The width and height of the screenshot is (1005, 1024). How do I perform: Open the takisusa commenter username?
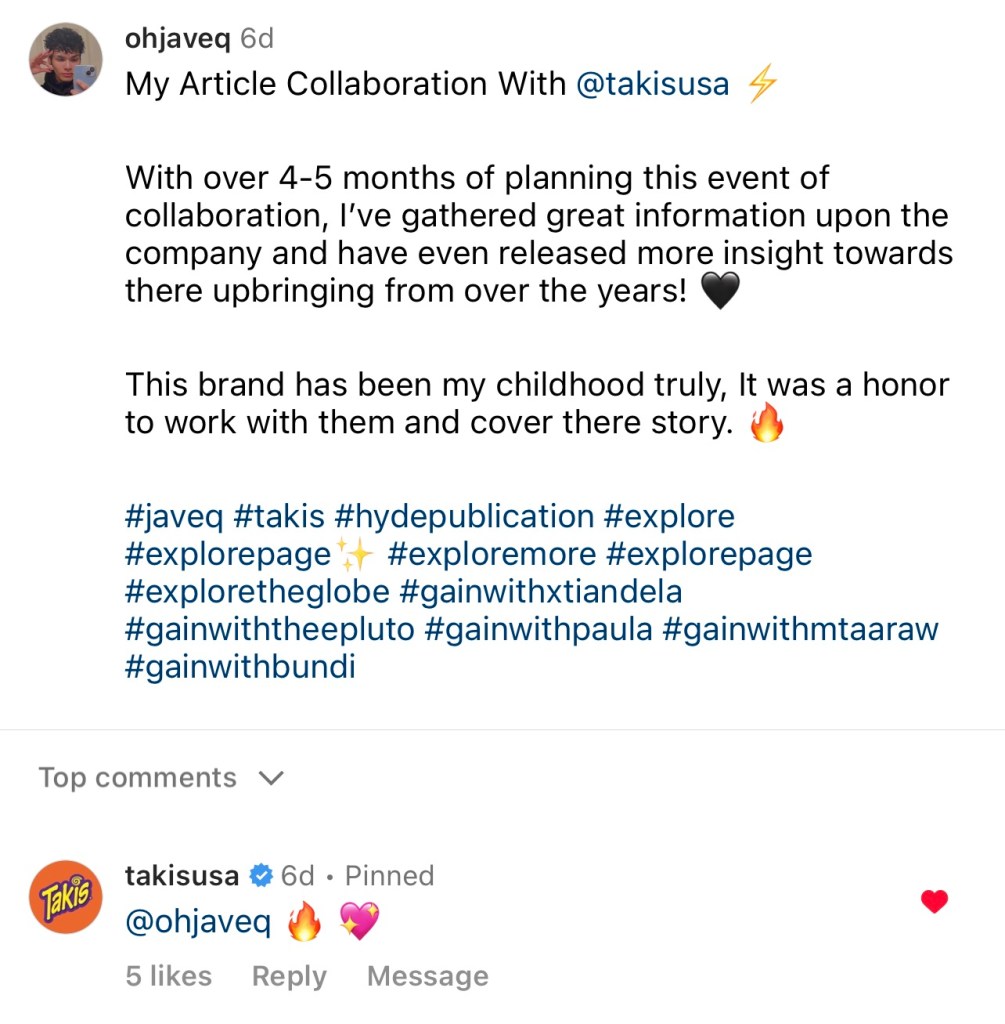click(x=182, y=876)
